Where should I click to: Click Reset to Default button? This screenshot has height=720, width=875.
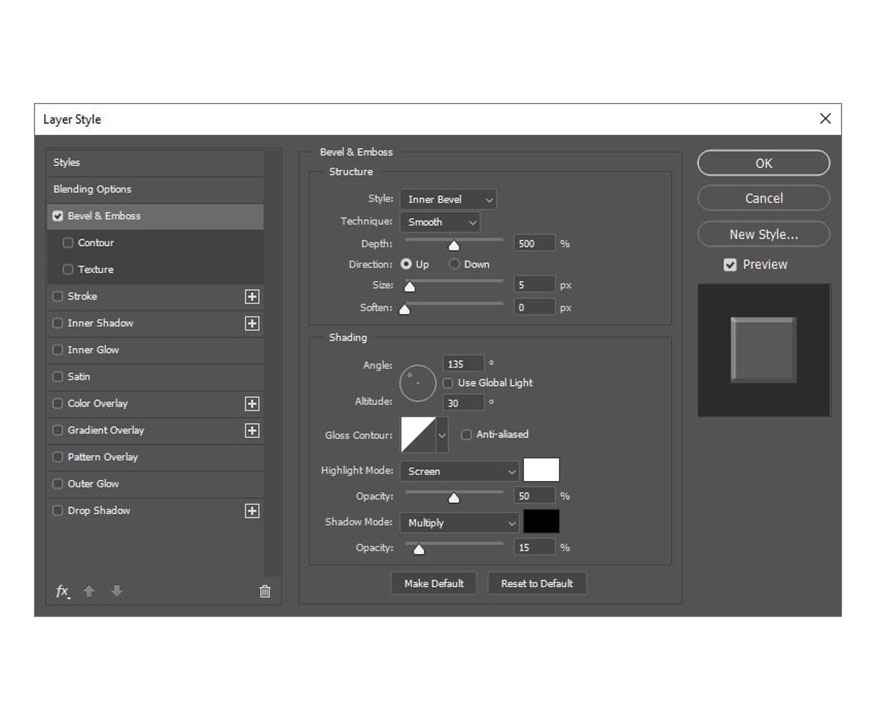pyautogui.click(x=537, y=583)
